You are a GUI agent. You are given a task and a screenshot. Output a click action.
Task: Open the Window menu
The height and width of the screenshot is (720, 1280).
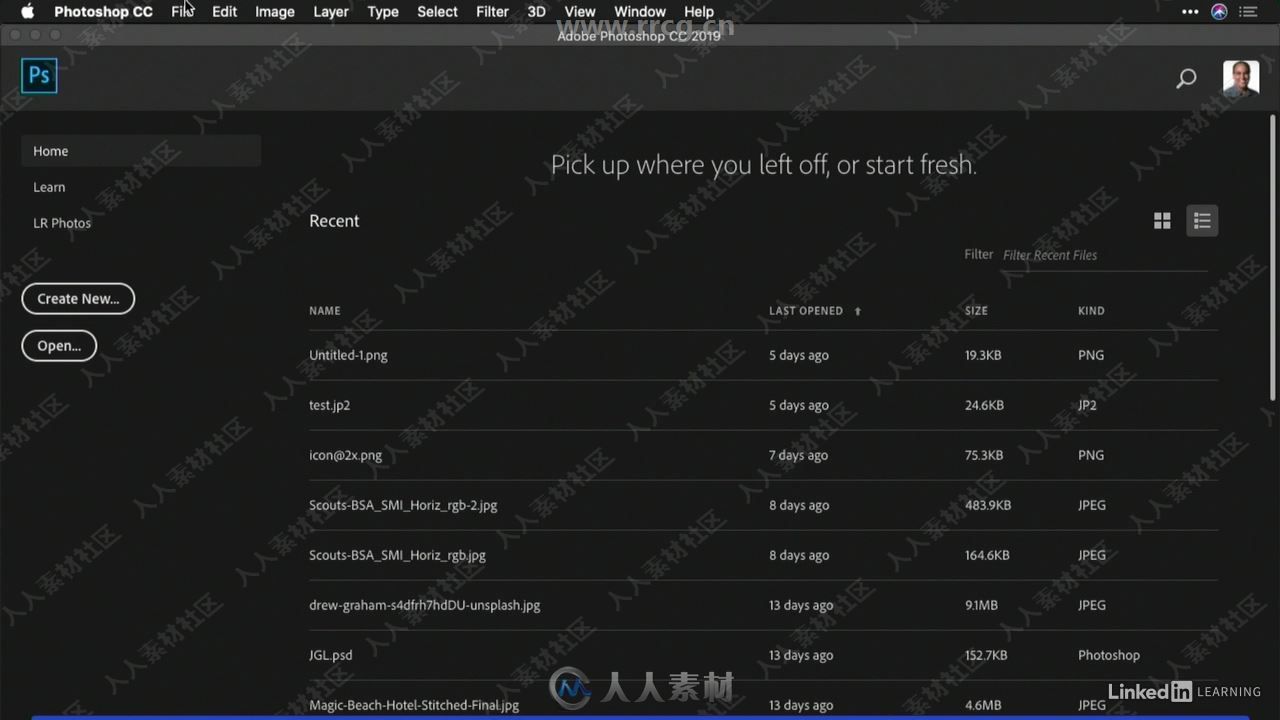(640, 12)
